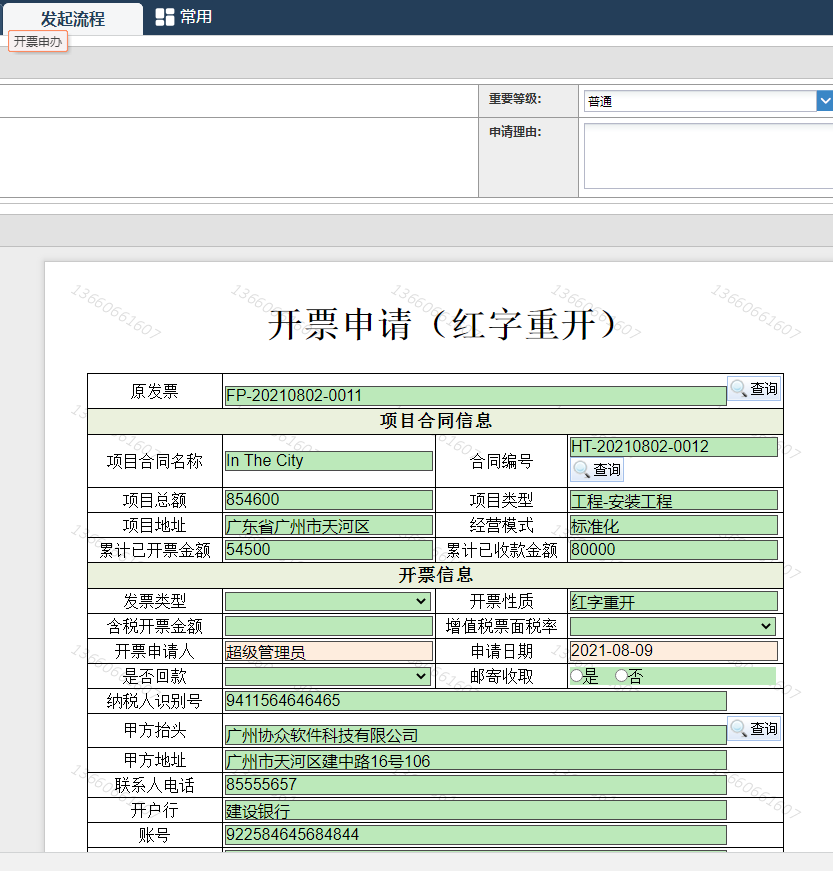Click the 含税开票金额 input field
The image size is (833, 871).
(x=328, y=626)
